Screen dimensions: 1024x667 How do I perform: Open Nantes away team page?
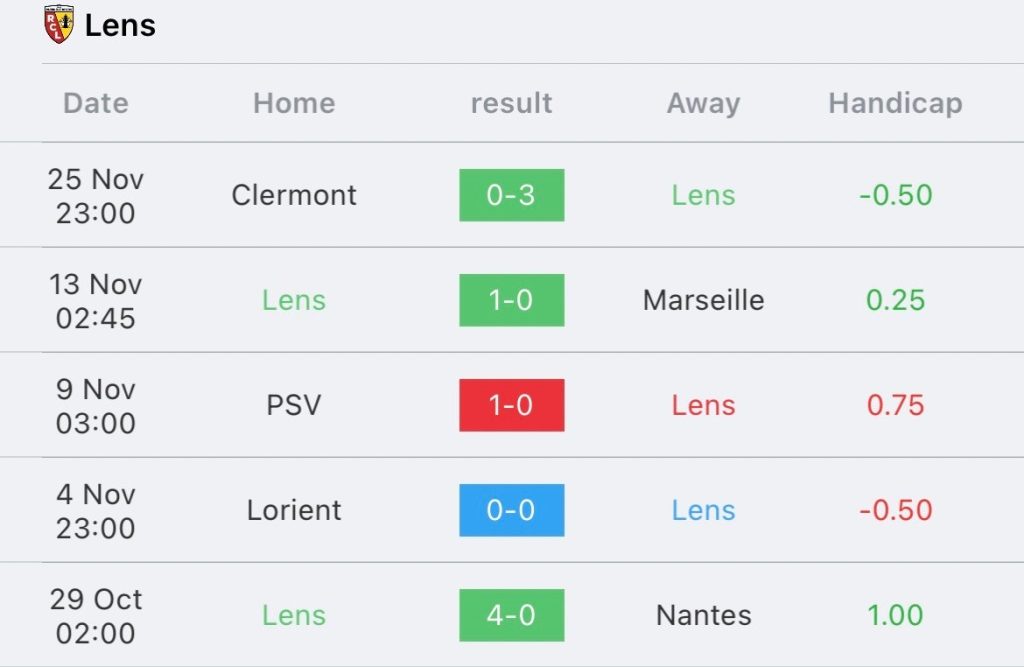pyautogui.click(x=703, y=615)
